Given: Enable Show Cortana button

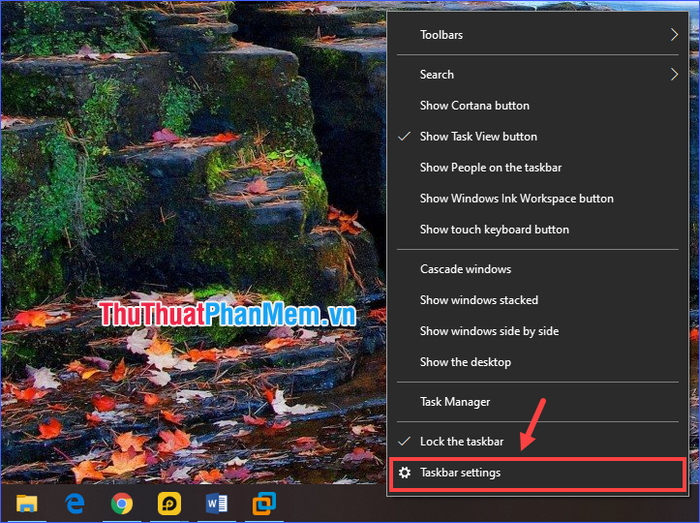Looking at the screenshot, I should pos(538,106).
